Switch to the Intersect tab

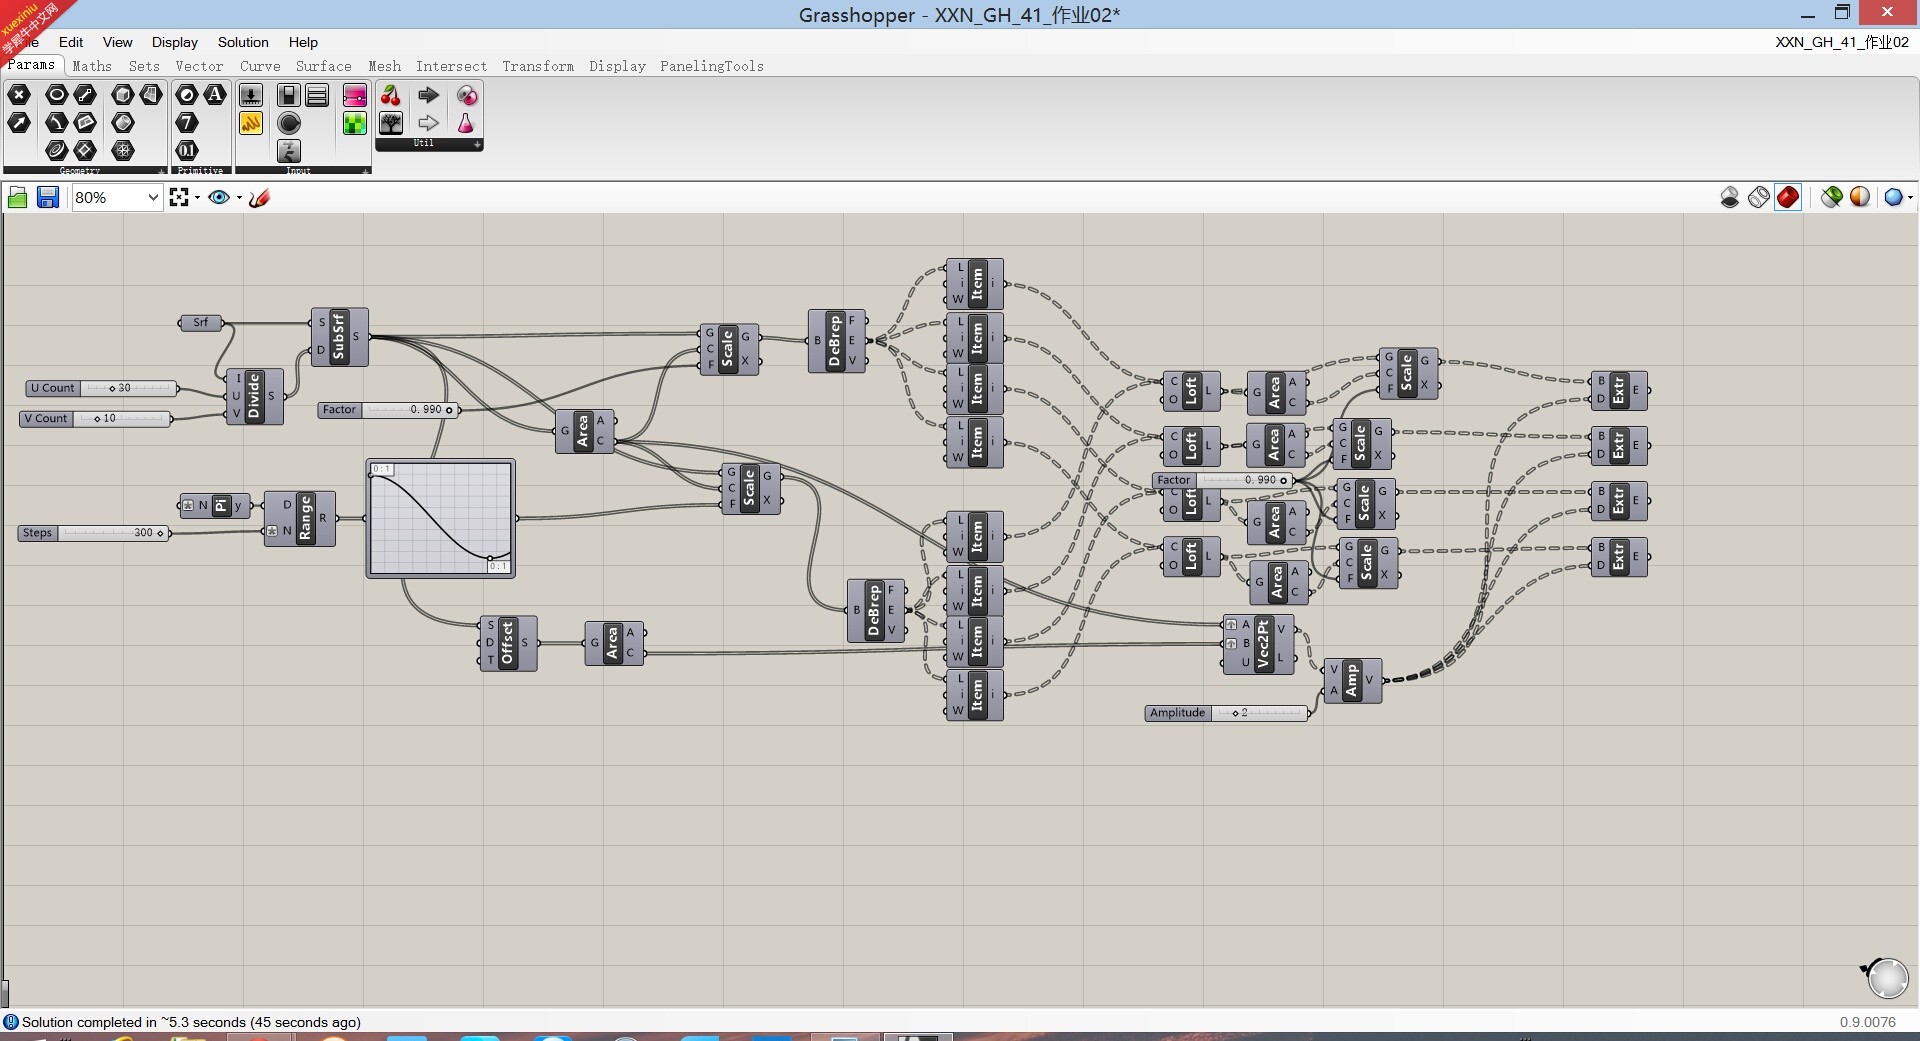point(452,66)
